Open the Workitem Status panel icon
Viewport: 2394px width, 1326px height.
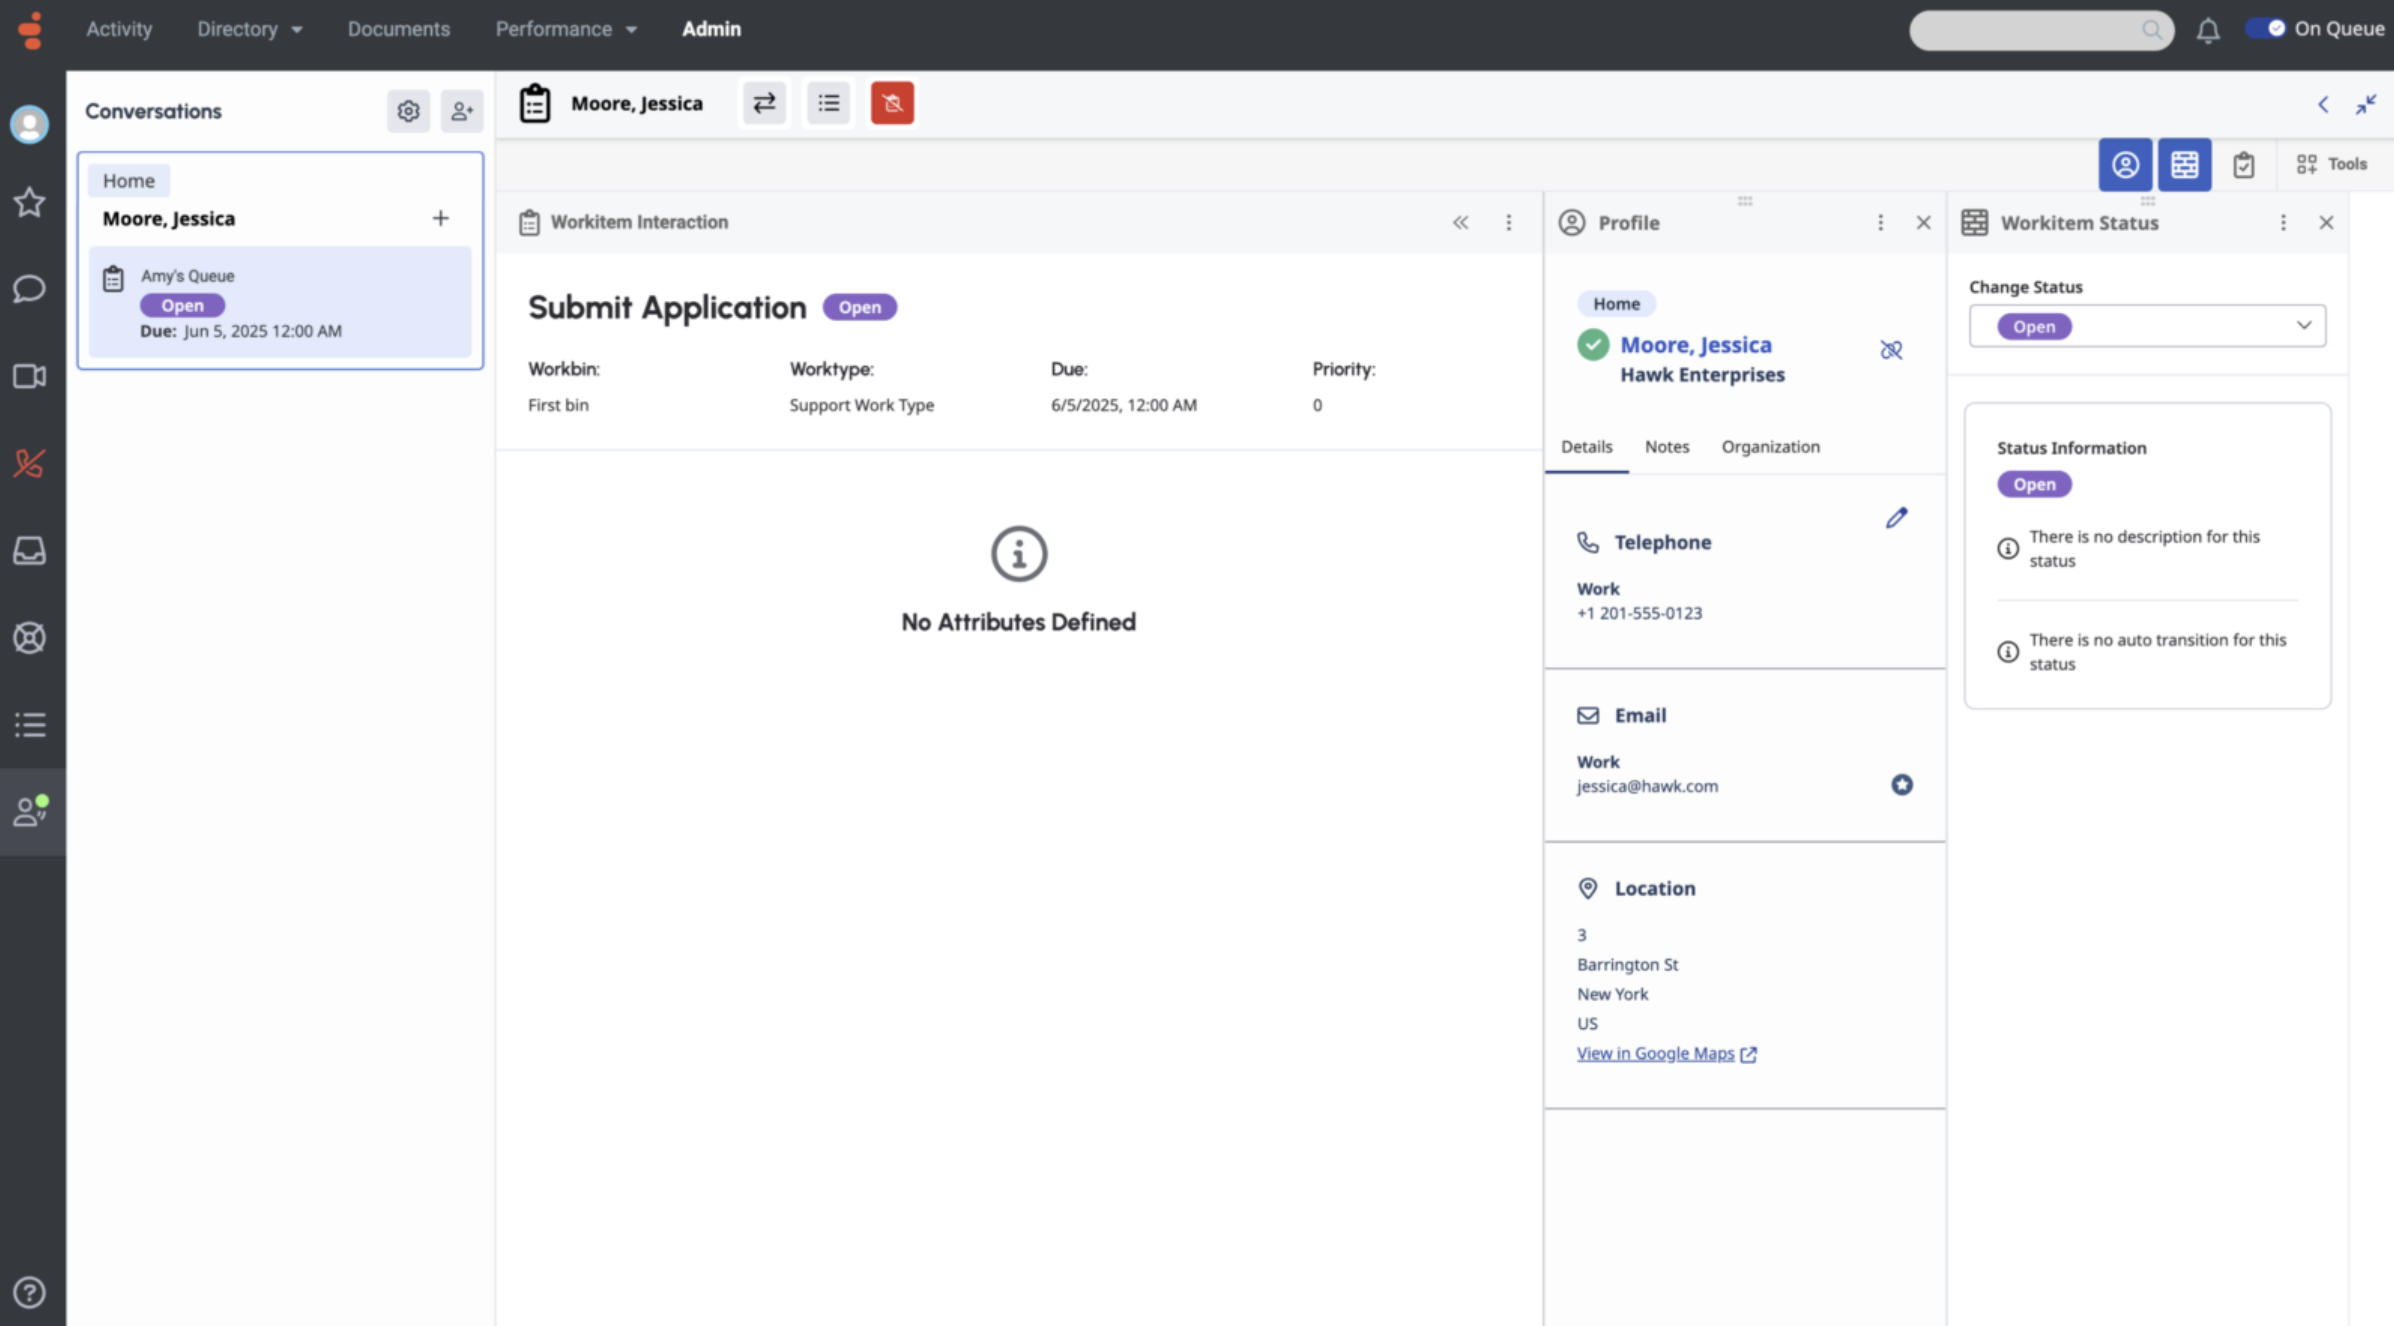(x=2184, y=164)
